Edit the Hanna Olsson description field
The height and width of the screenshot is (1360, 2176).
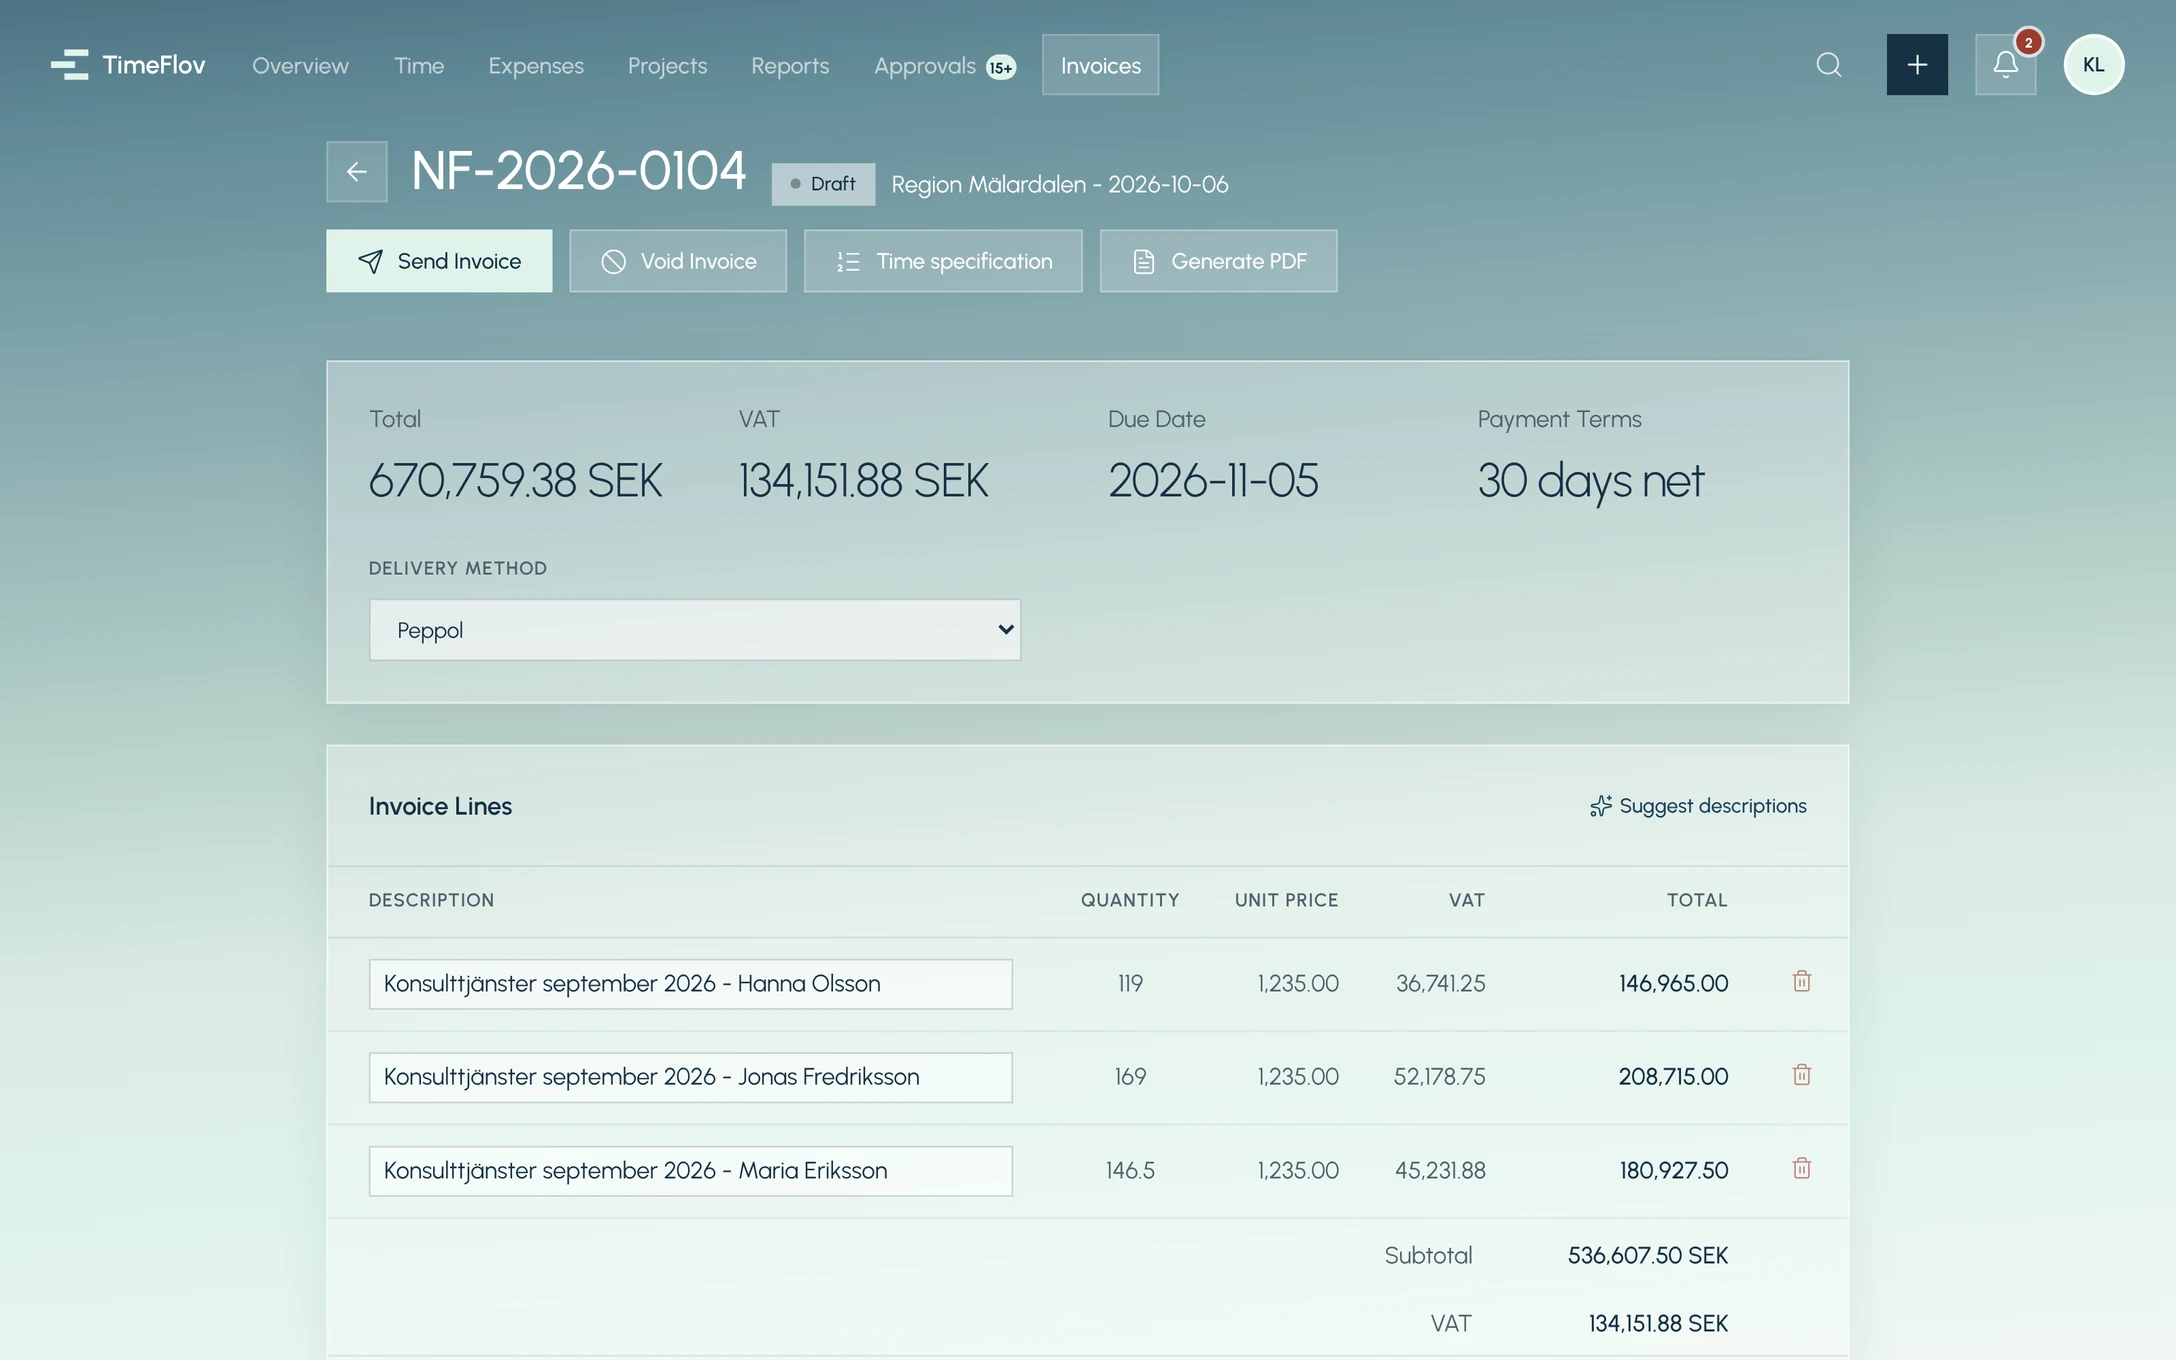pyautogui.click(x=690, y=984)
